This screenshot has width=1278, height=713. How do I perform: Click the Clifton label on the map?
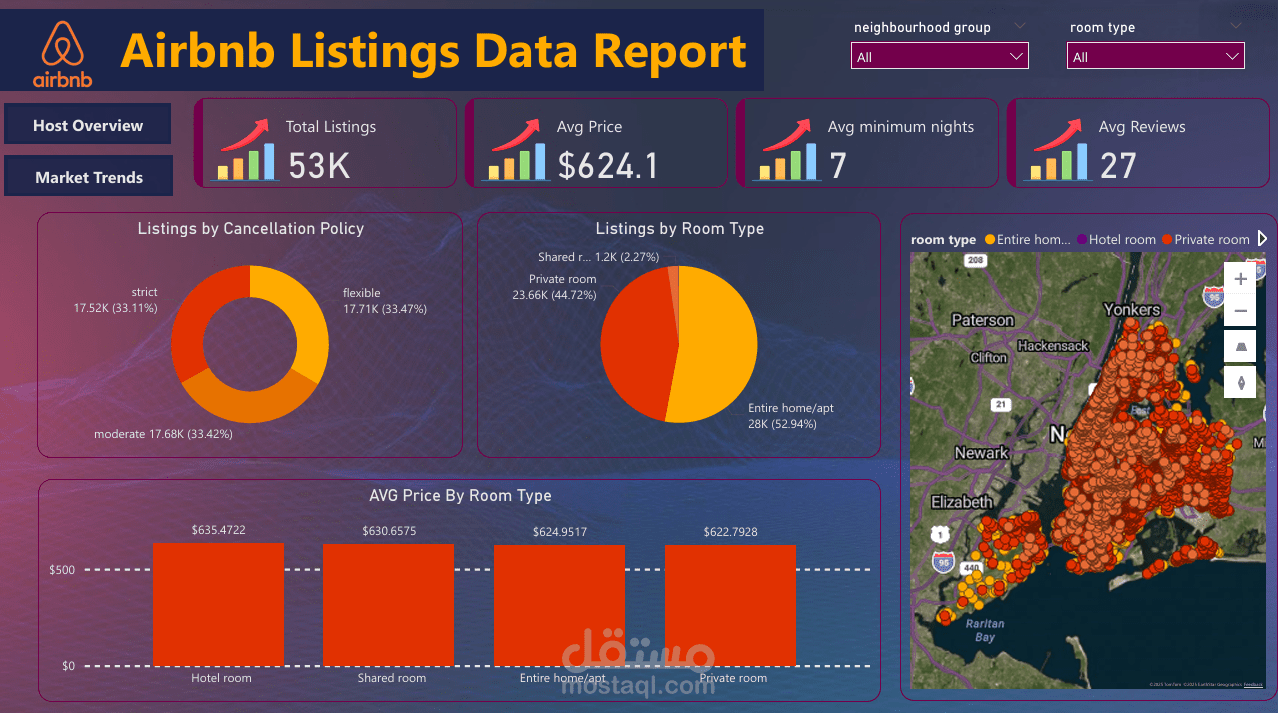pyautogui.click(x=988, y=357)
